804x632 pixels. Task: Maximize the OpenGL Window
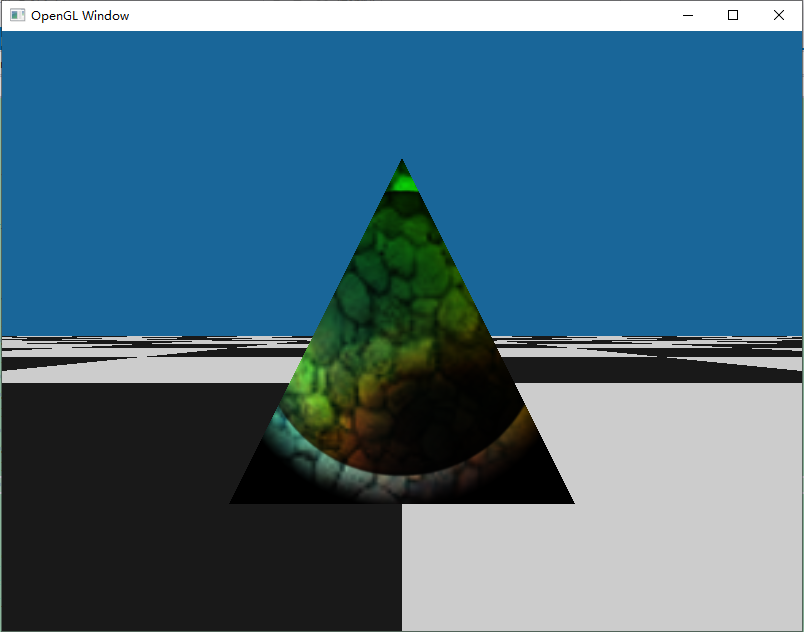732,15
